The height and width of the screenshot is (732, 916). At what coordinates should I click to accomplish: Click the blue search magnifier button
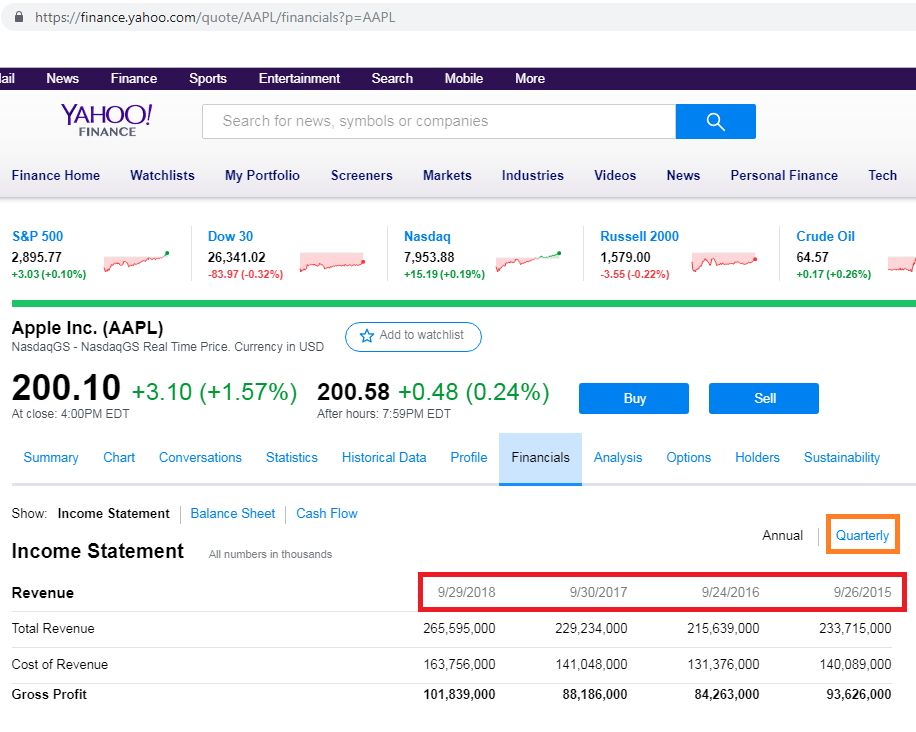716,122
